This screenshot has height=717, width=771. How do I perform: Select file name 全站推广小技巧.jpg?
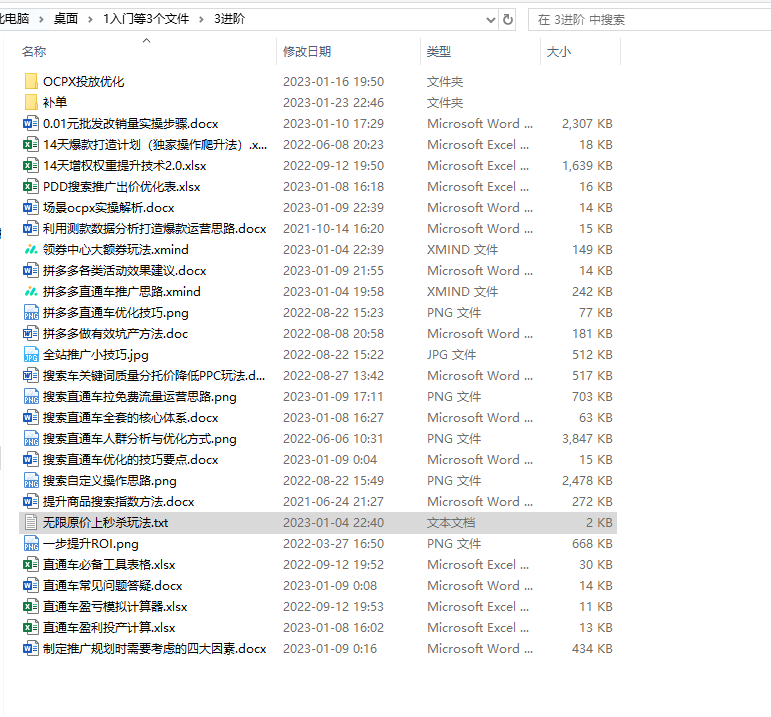click(95, 355)
